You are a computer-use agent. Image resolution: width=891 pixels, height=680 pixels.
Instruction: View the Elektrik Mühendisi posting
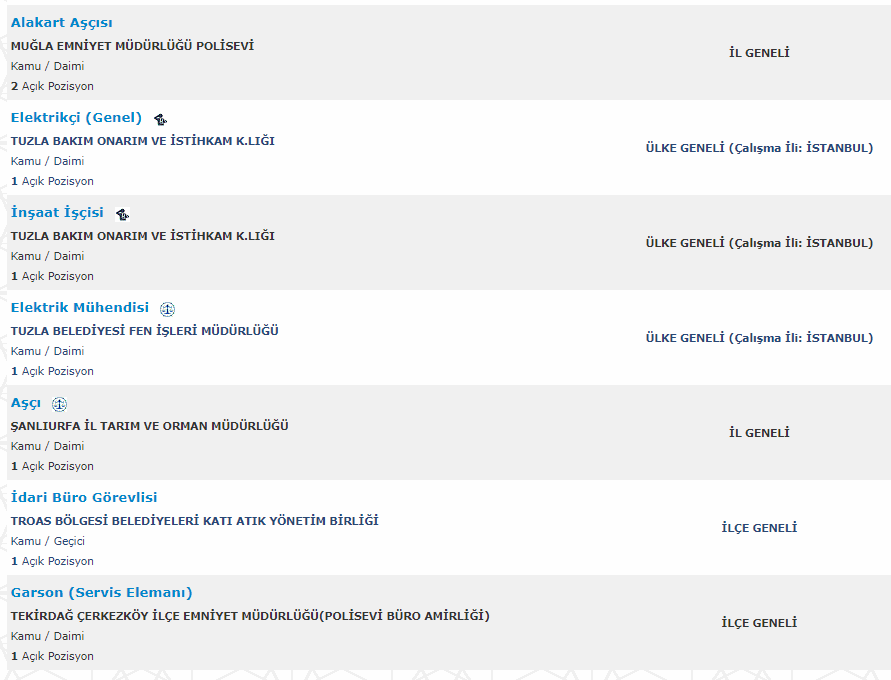point(79,307)
